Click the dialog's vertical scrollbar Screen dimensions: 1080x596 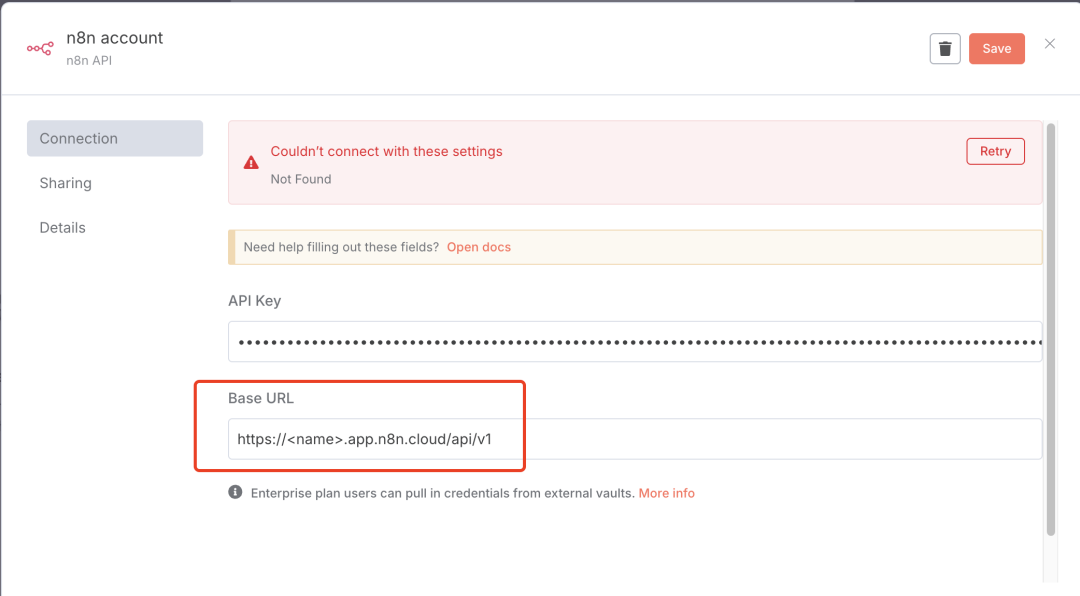click(1050, 330)
